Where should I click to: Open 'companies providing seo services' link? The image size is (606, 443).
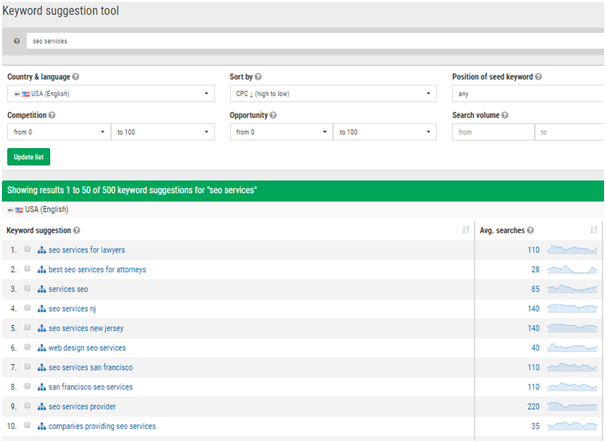tap(102, 426)
